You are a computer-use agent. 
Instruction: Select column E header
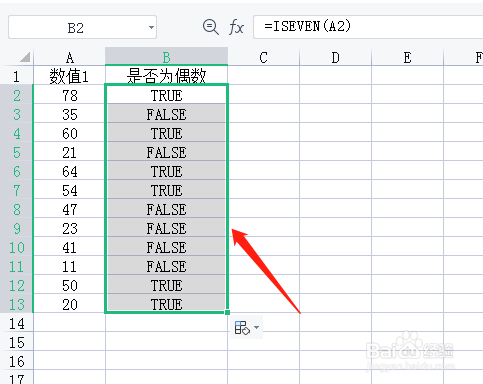click(407, 57)
